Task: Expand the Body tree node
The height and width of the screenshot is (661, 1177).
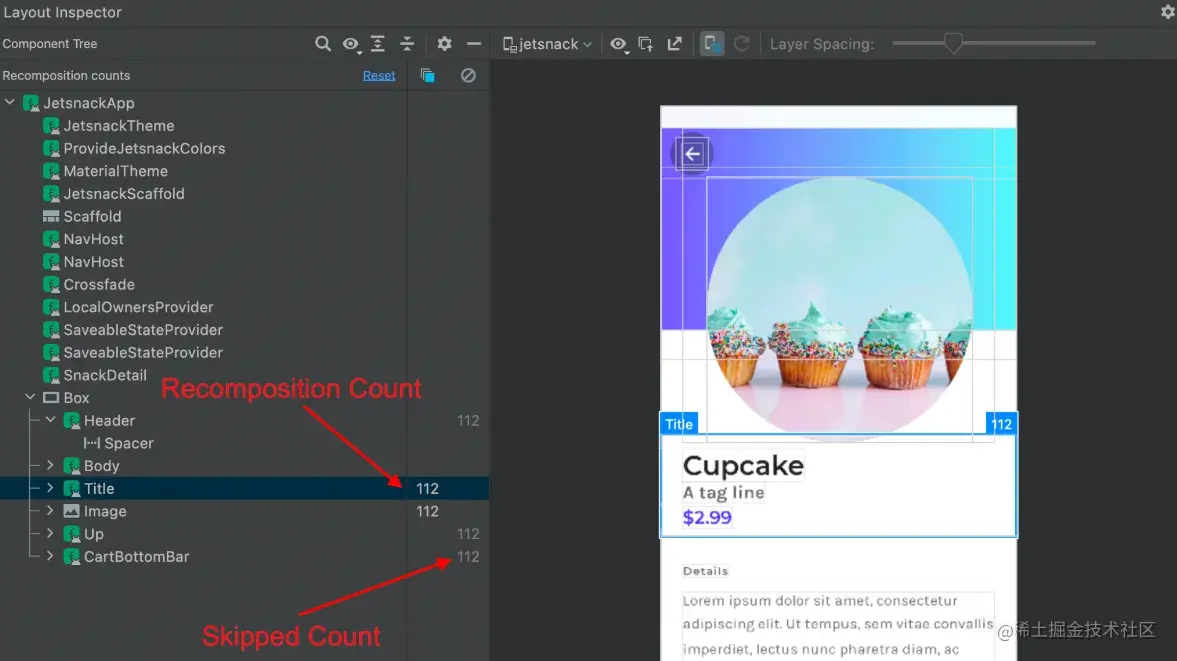Action: pyautogui.click(x=50, y=466)
